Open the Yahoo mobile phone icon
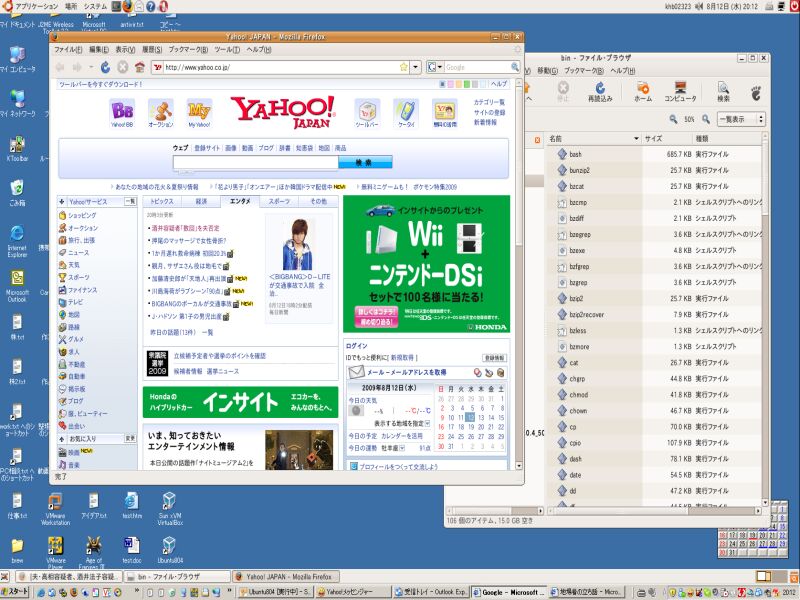Viewport: 800px width, 600px height. 406,113
